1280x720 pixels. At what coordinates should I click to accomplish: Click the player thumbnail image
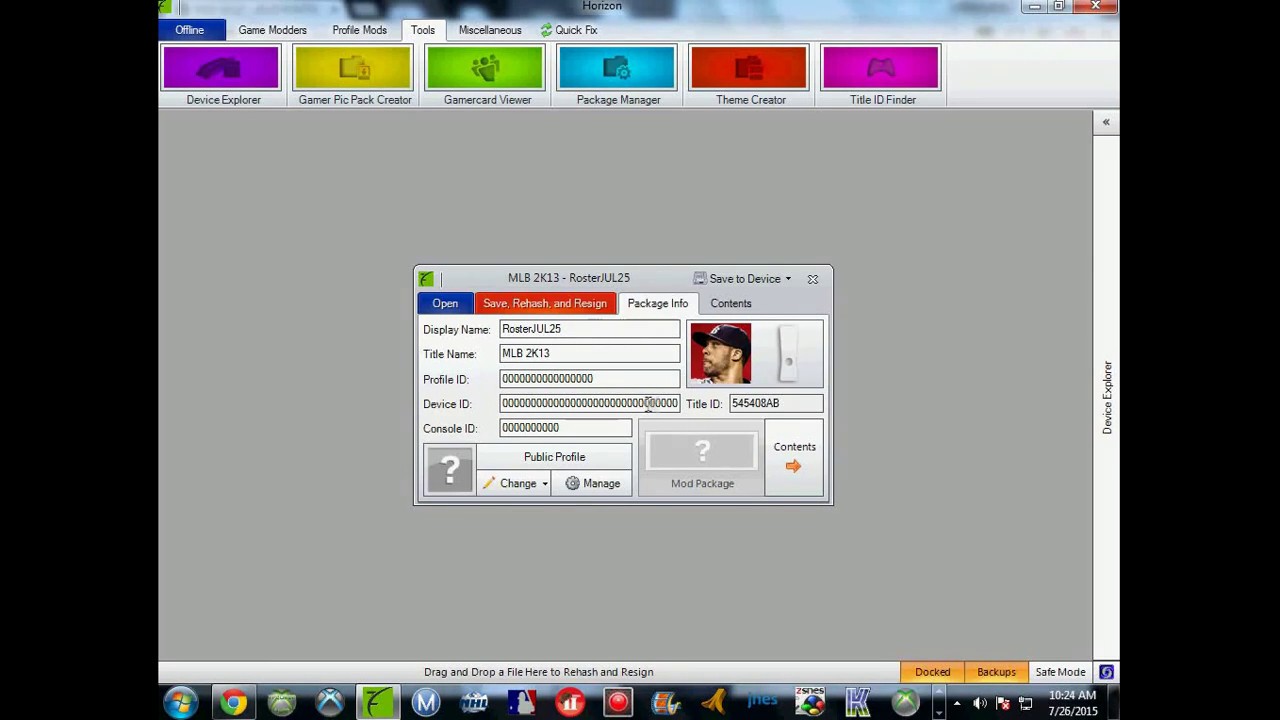click(x=720, y=353)
